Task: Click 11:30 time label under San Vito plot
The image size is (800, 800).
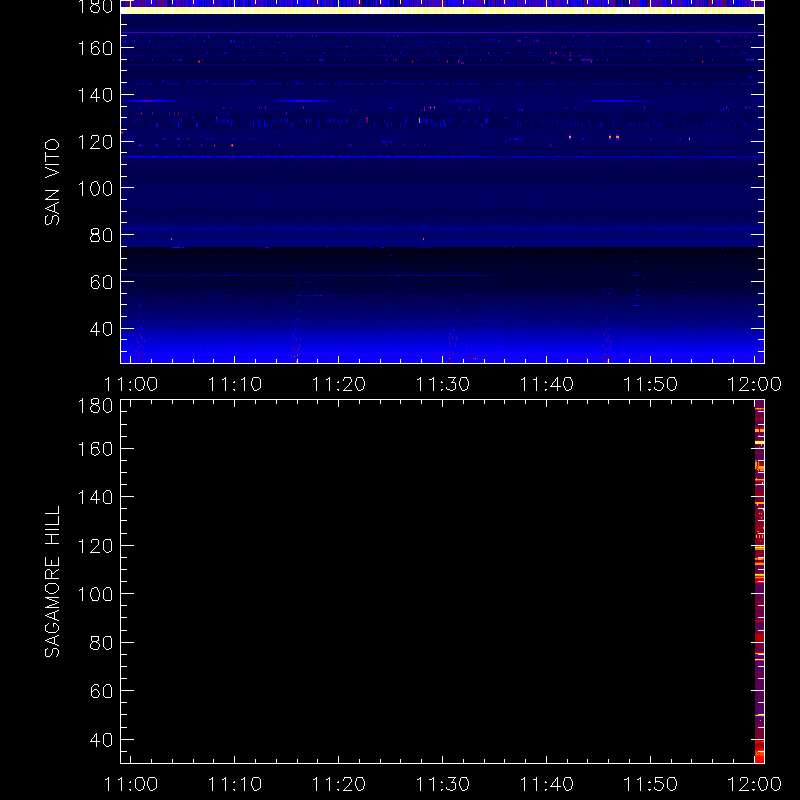Action: tap(443, 384)
